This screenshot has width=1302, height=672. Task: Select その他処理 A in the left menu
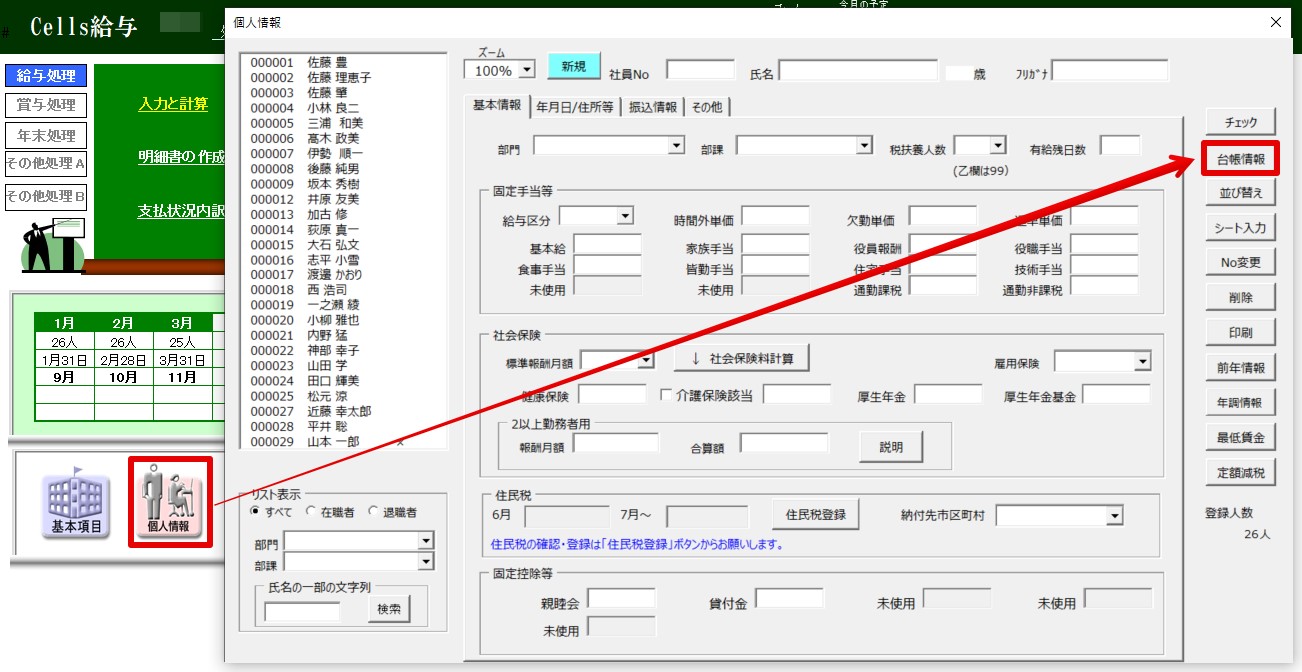(x=46, y=164)
